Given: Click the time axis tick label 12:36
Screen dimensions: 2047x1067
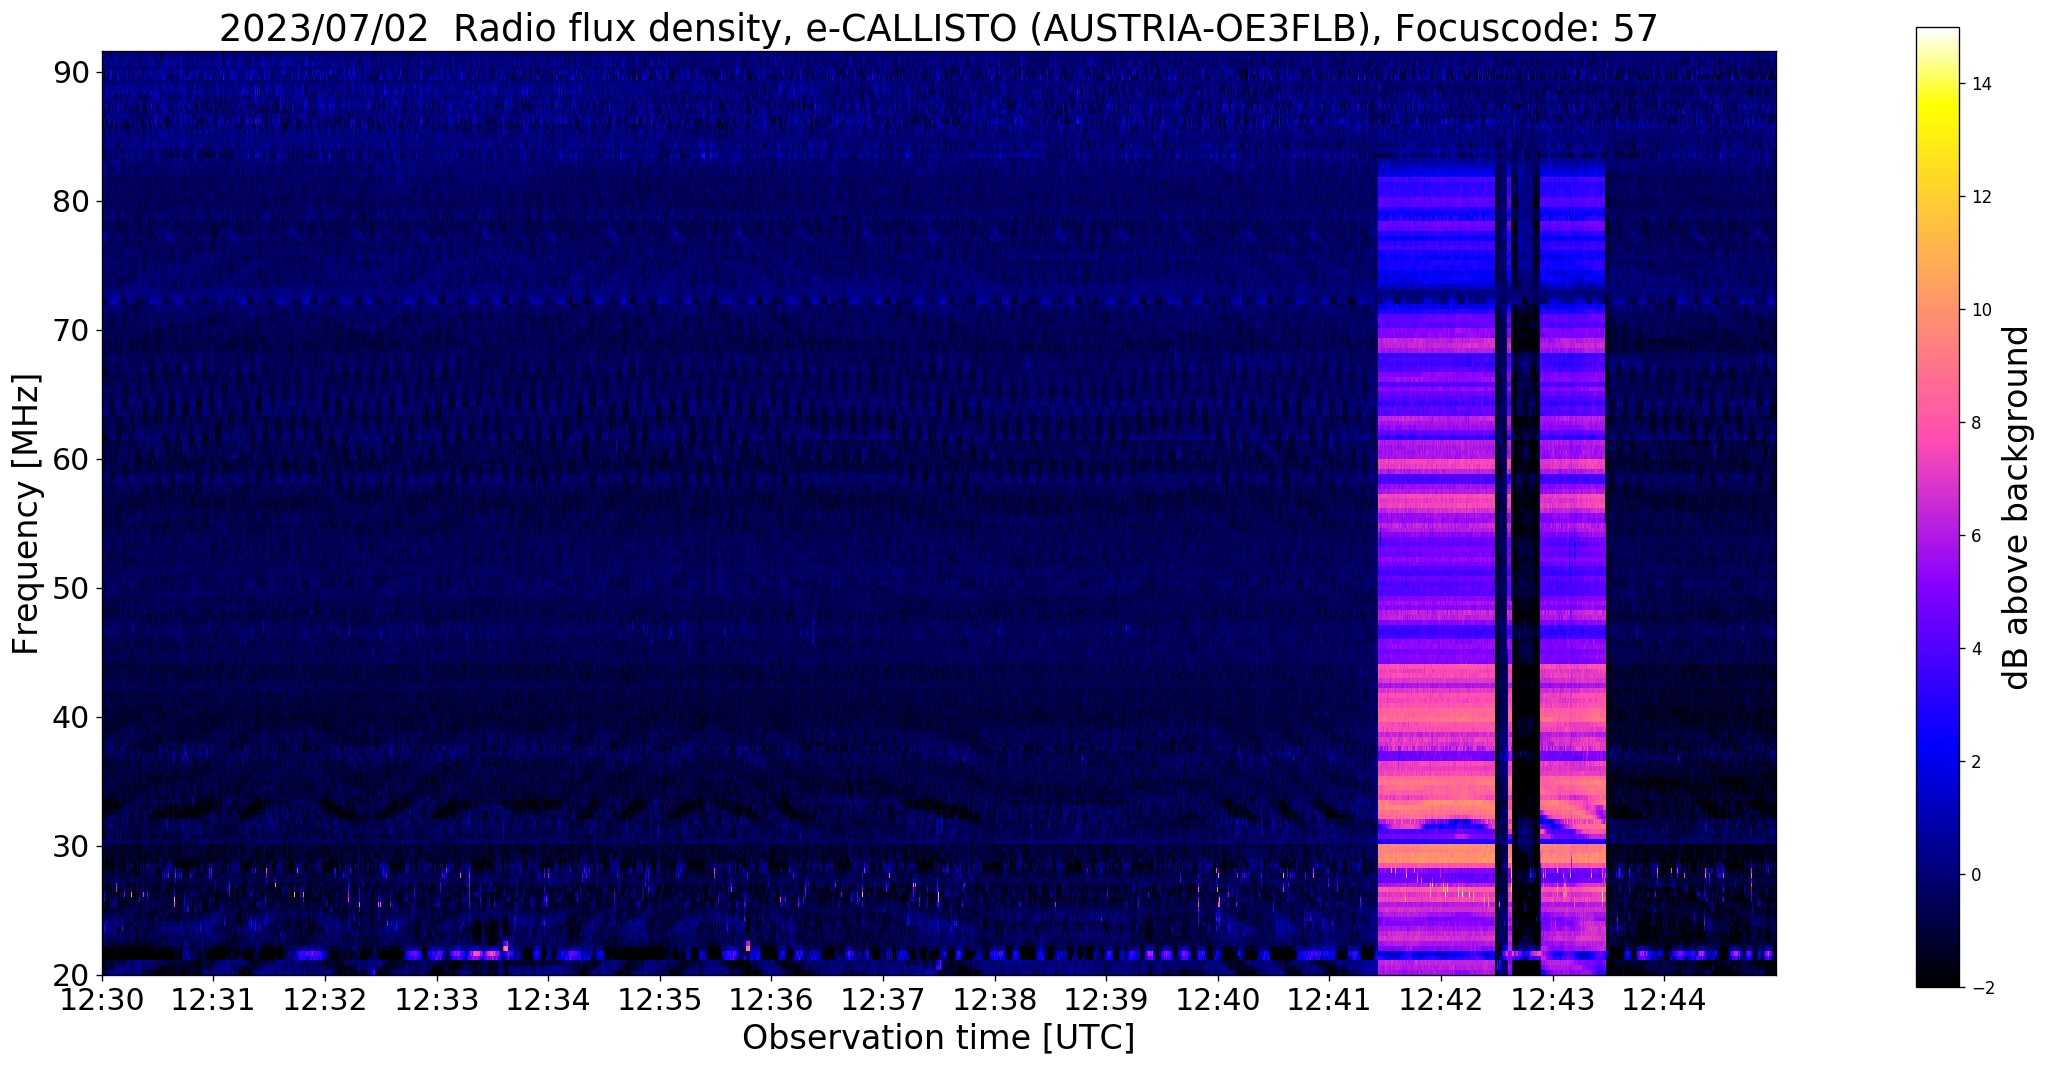Looking at the screenshot, I should pyautogui.click(x=772, y=1000).
